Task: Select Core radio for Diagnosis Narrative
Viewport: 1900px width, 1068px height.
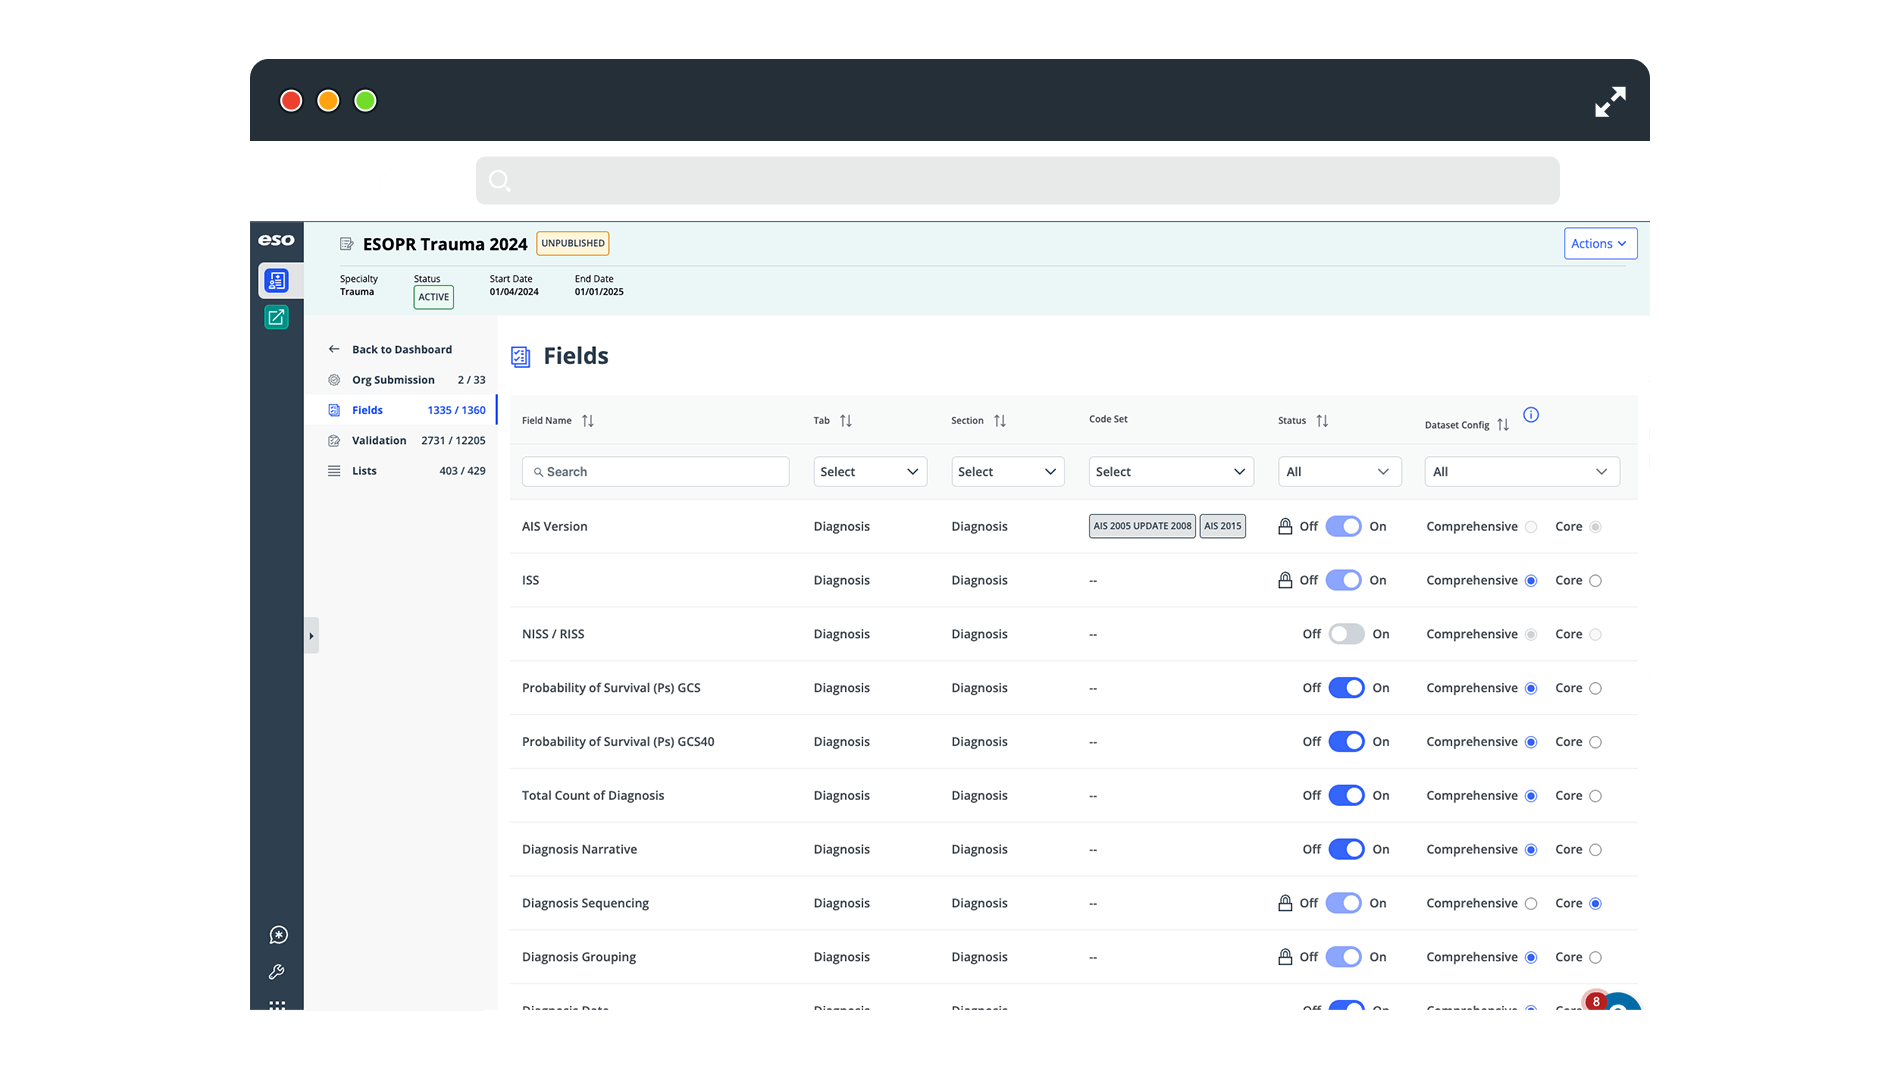Action: click(1595, 850)
